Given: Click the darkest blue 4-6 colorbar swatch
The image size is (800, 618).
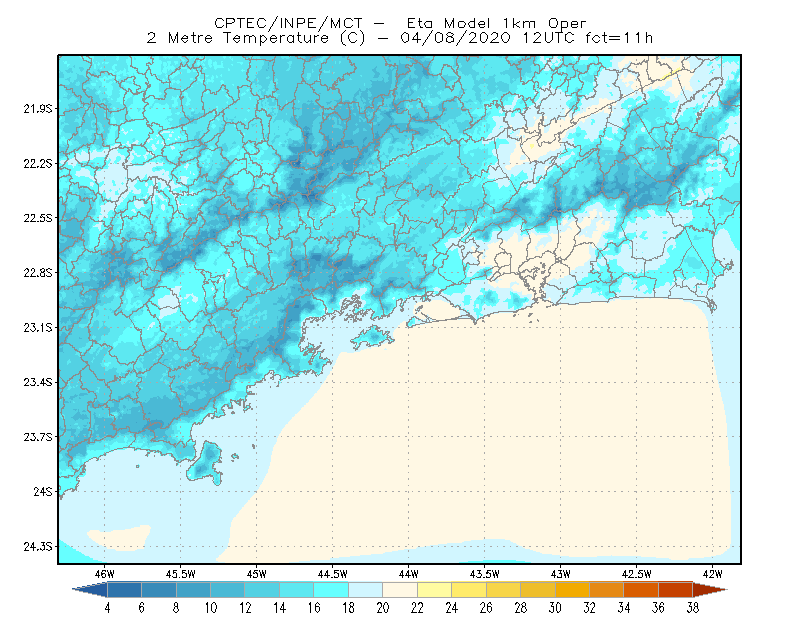Looking at the screenshot, I should coord(124,590).
